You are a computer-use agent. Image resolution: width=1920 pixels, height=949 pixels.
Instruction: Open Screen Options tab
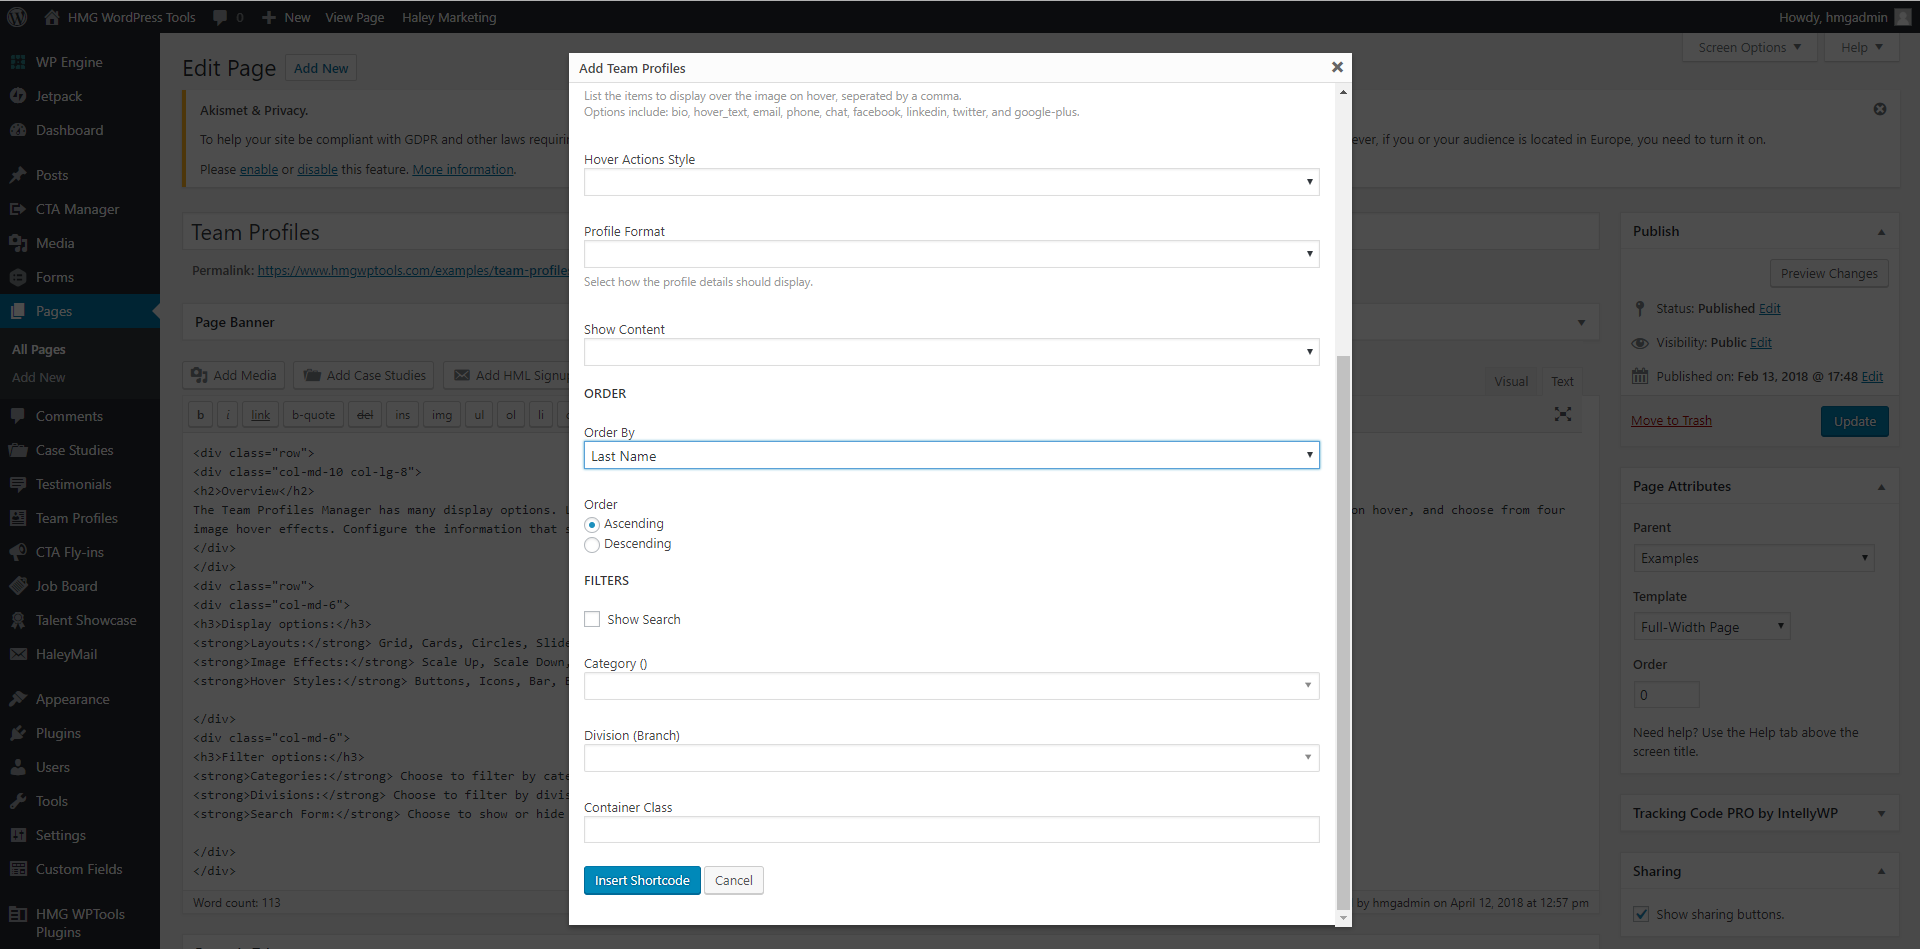(x=1749, y=47)
